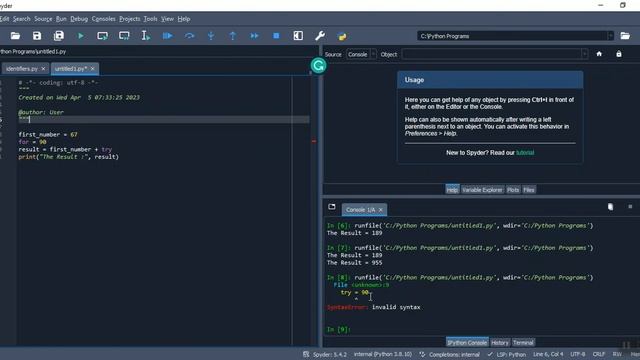Click Completions: internal status item

click(x=449, y=354)
